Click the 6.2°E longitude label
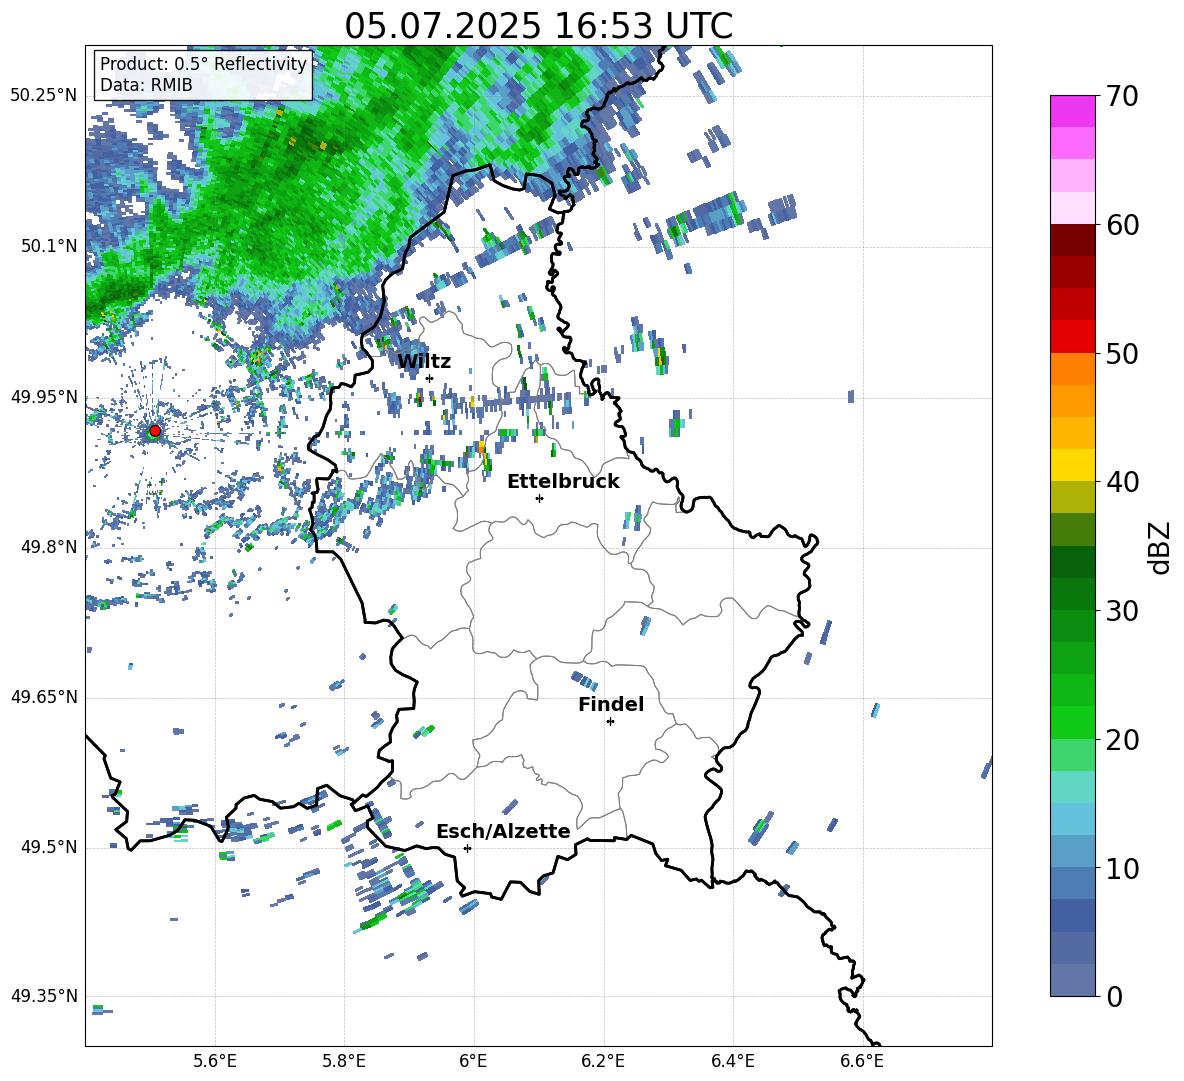This screenshot has width=1184, height=1081. (x=603, y=1061)
